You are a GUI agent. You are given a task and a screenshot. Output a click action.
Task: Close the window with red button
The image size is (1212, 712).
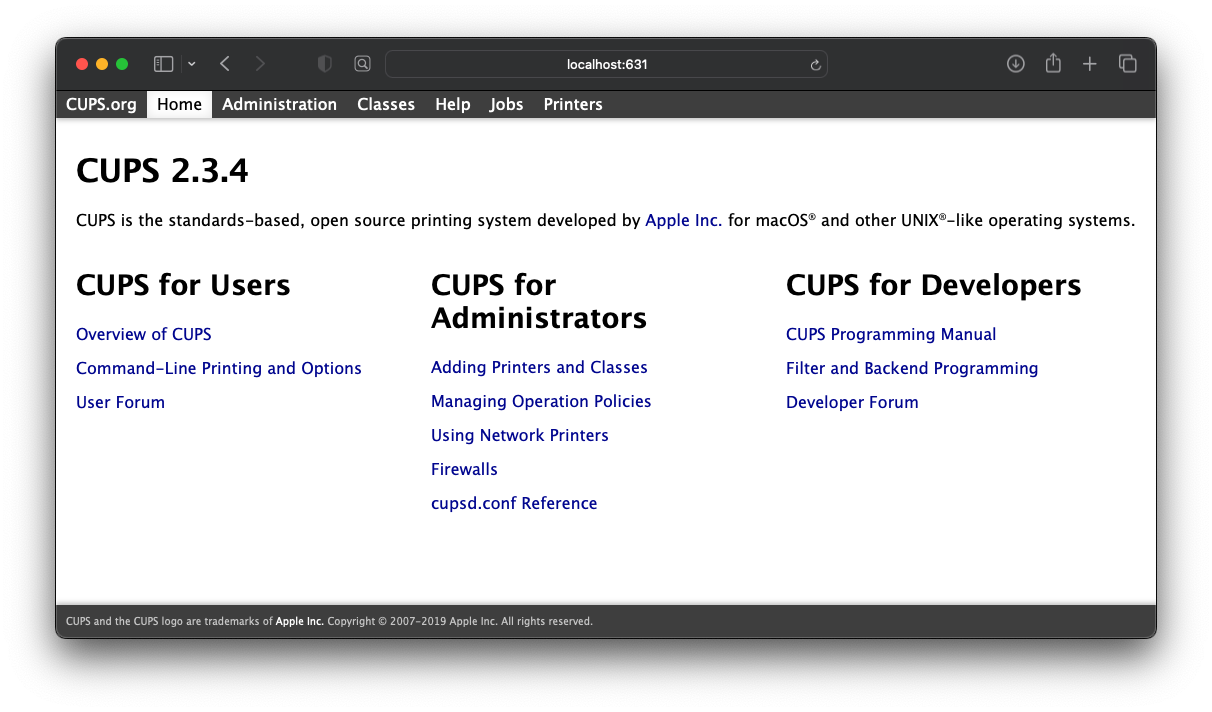(x=82, y=64)
